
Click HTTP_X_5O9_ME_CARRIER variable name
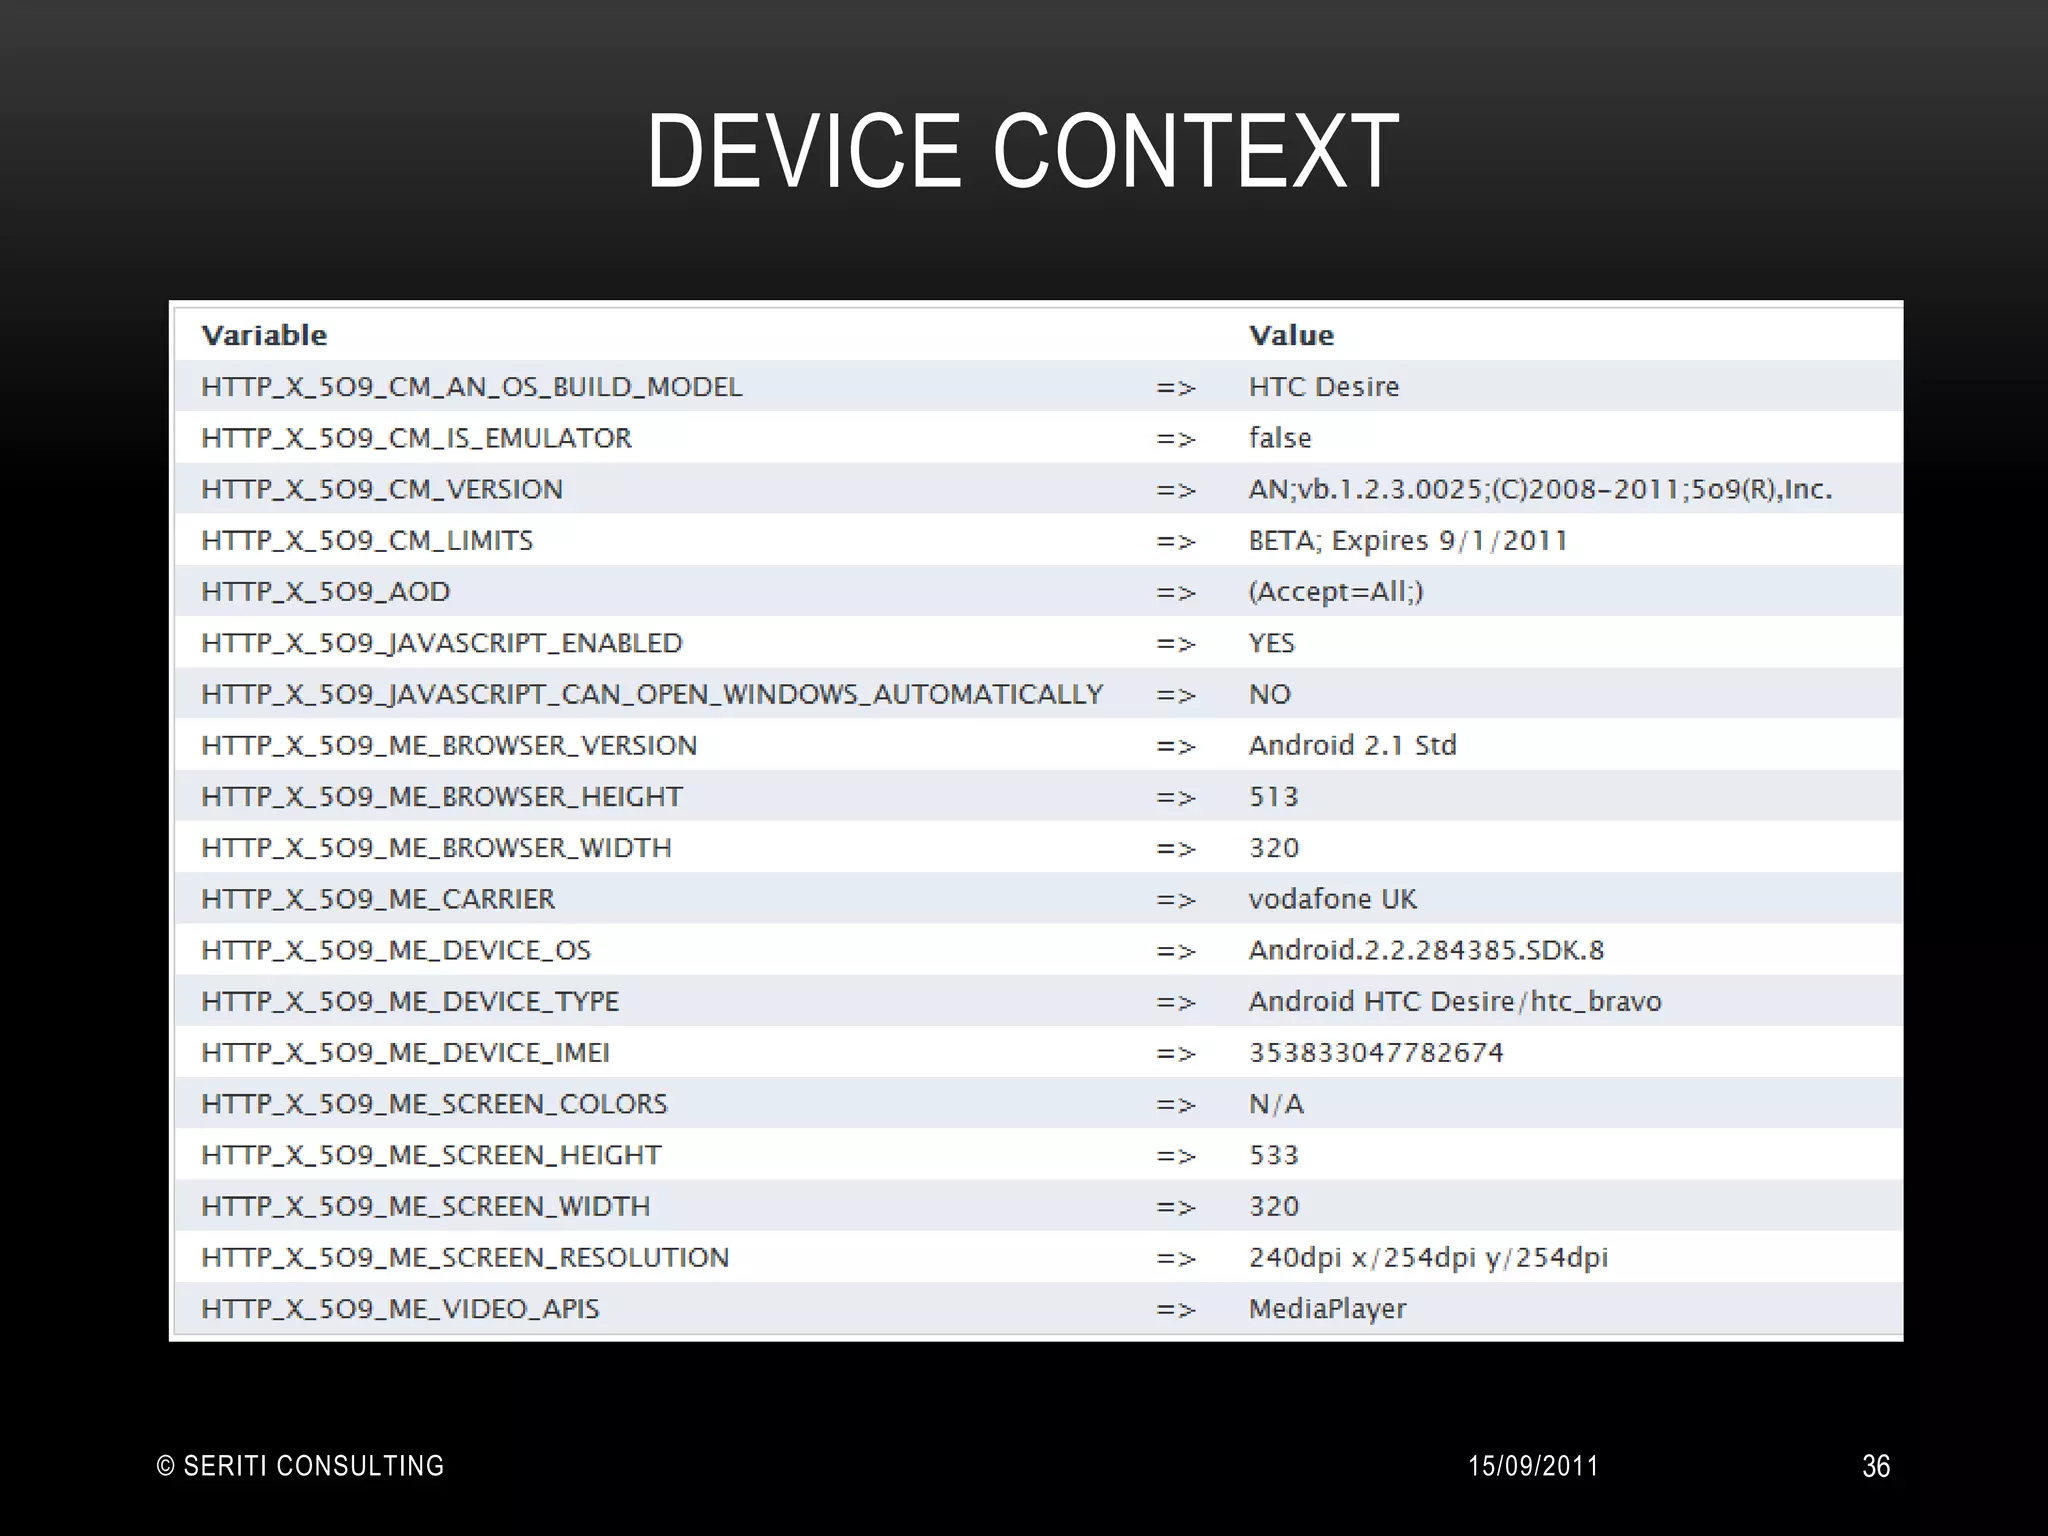378,899
